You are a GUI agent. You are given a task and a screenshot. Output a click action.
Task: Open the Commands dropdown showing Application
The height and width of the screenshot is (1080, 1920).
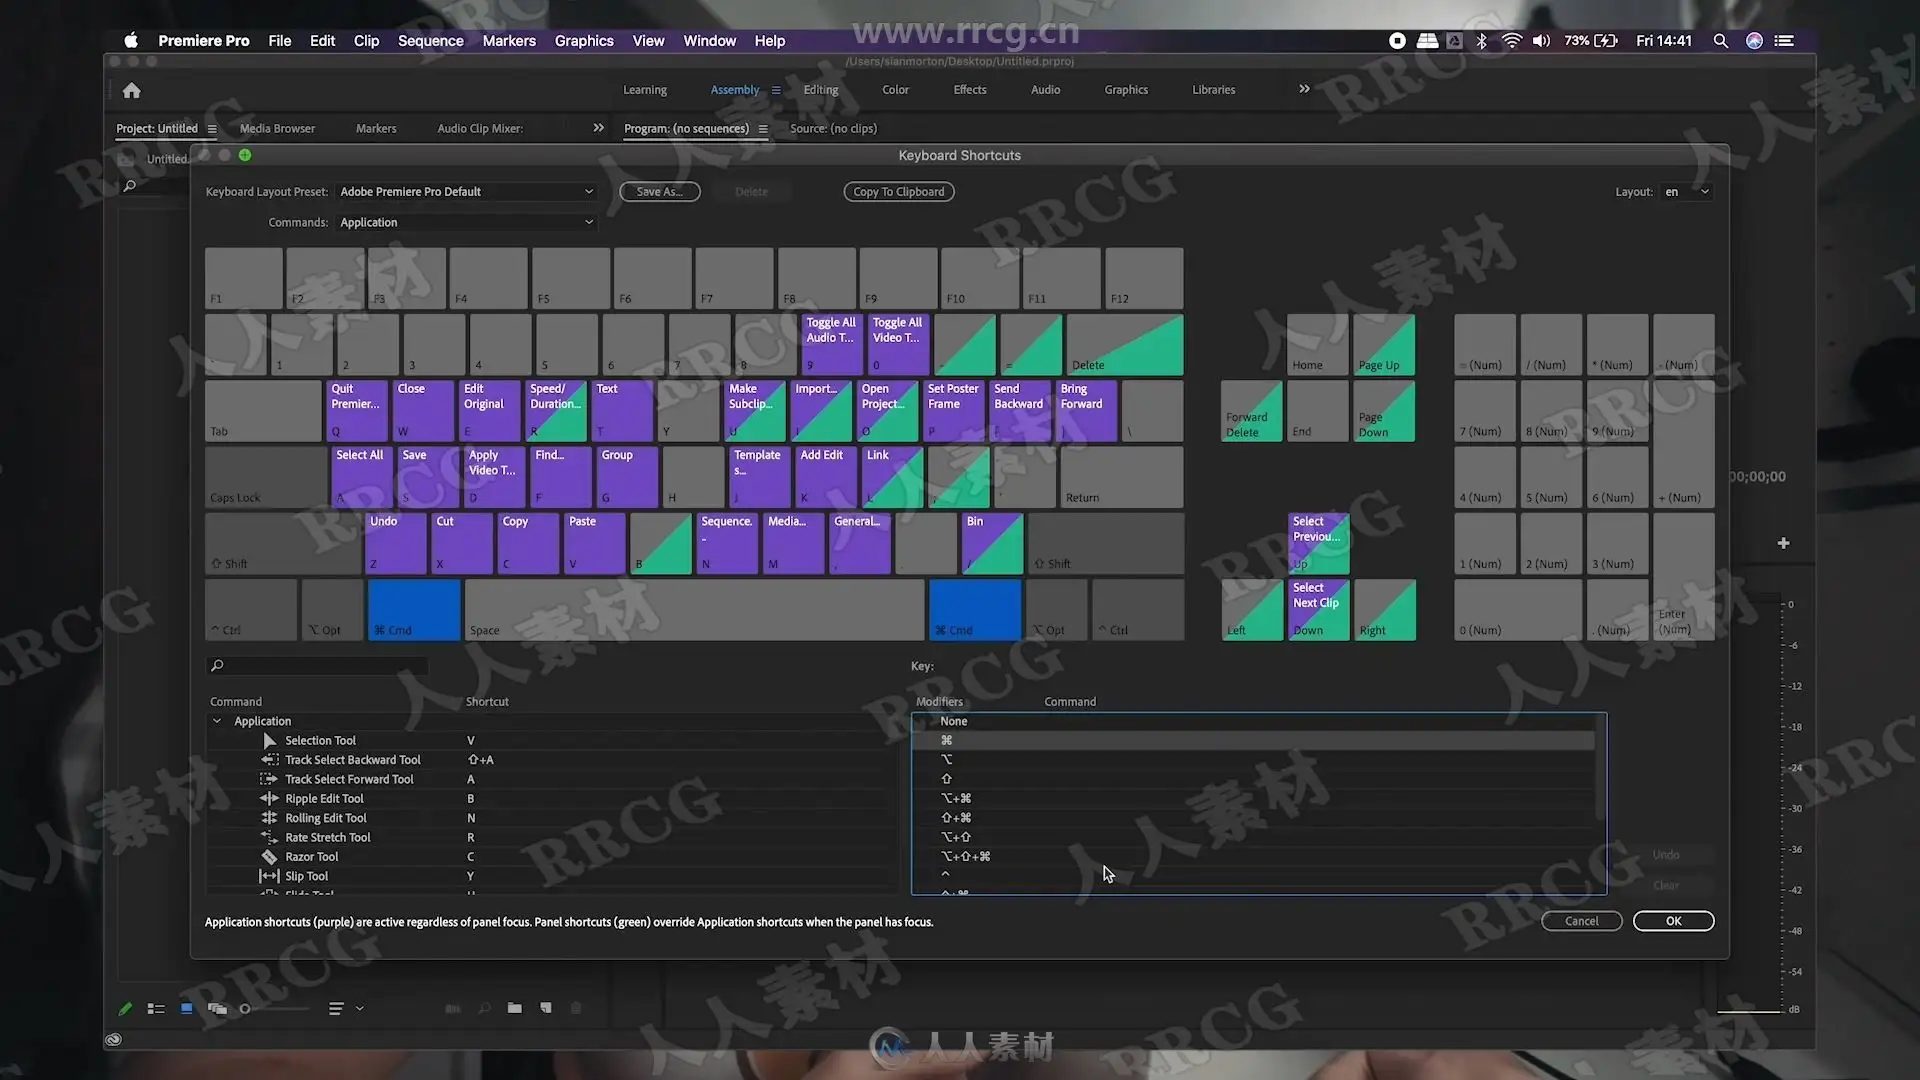point(466,223)
